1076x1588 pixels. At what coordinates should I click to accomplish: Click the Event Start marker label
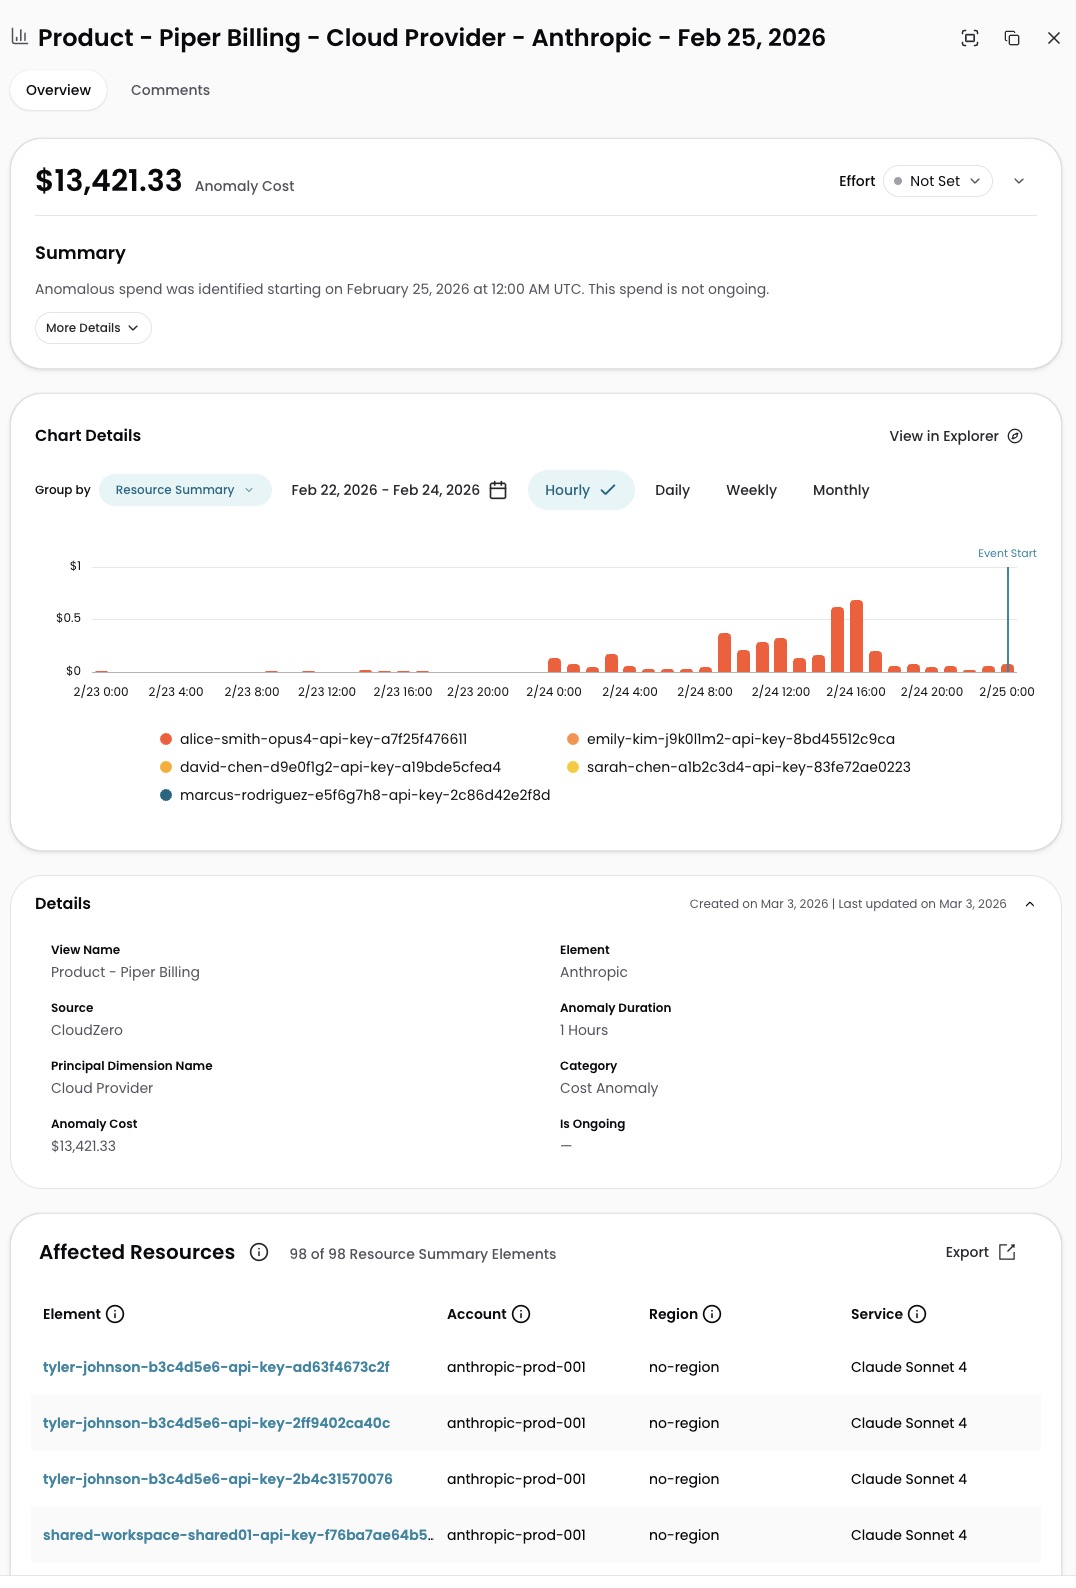[x=1007, y=553]
